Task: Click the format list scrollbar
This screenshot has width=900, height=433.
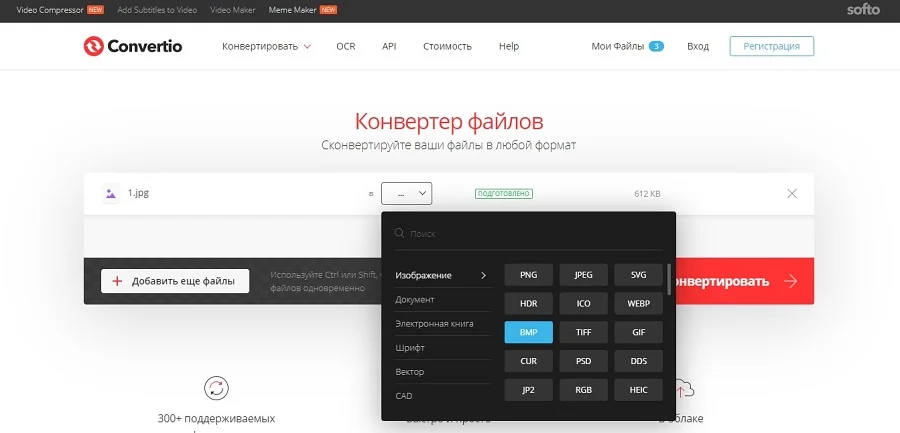Action: (x=669, y=279)
